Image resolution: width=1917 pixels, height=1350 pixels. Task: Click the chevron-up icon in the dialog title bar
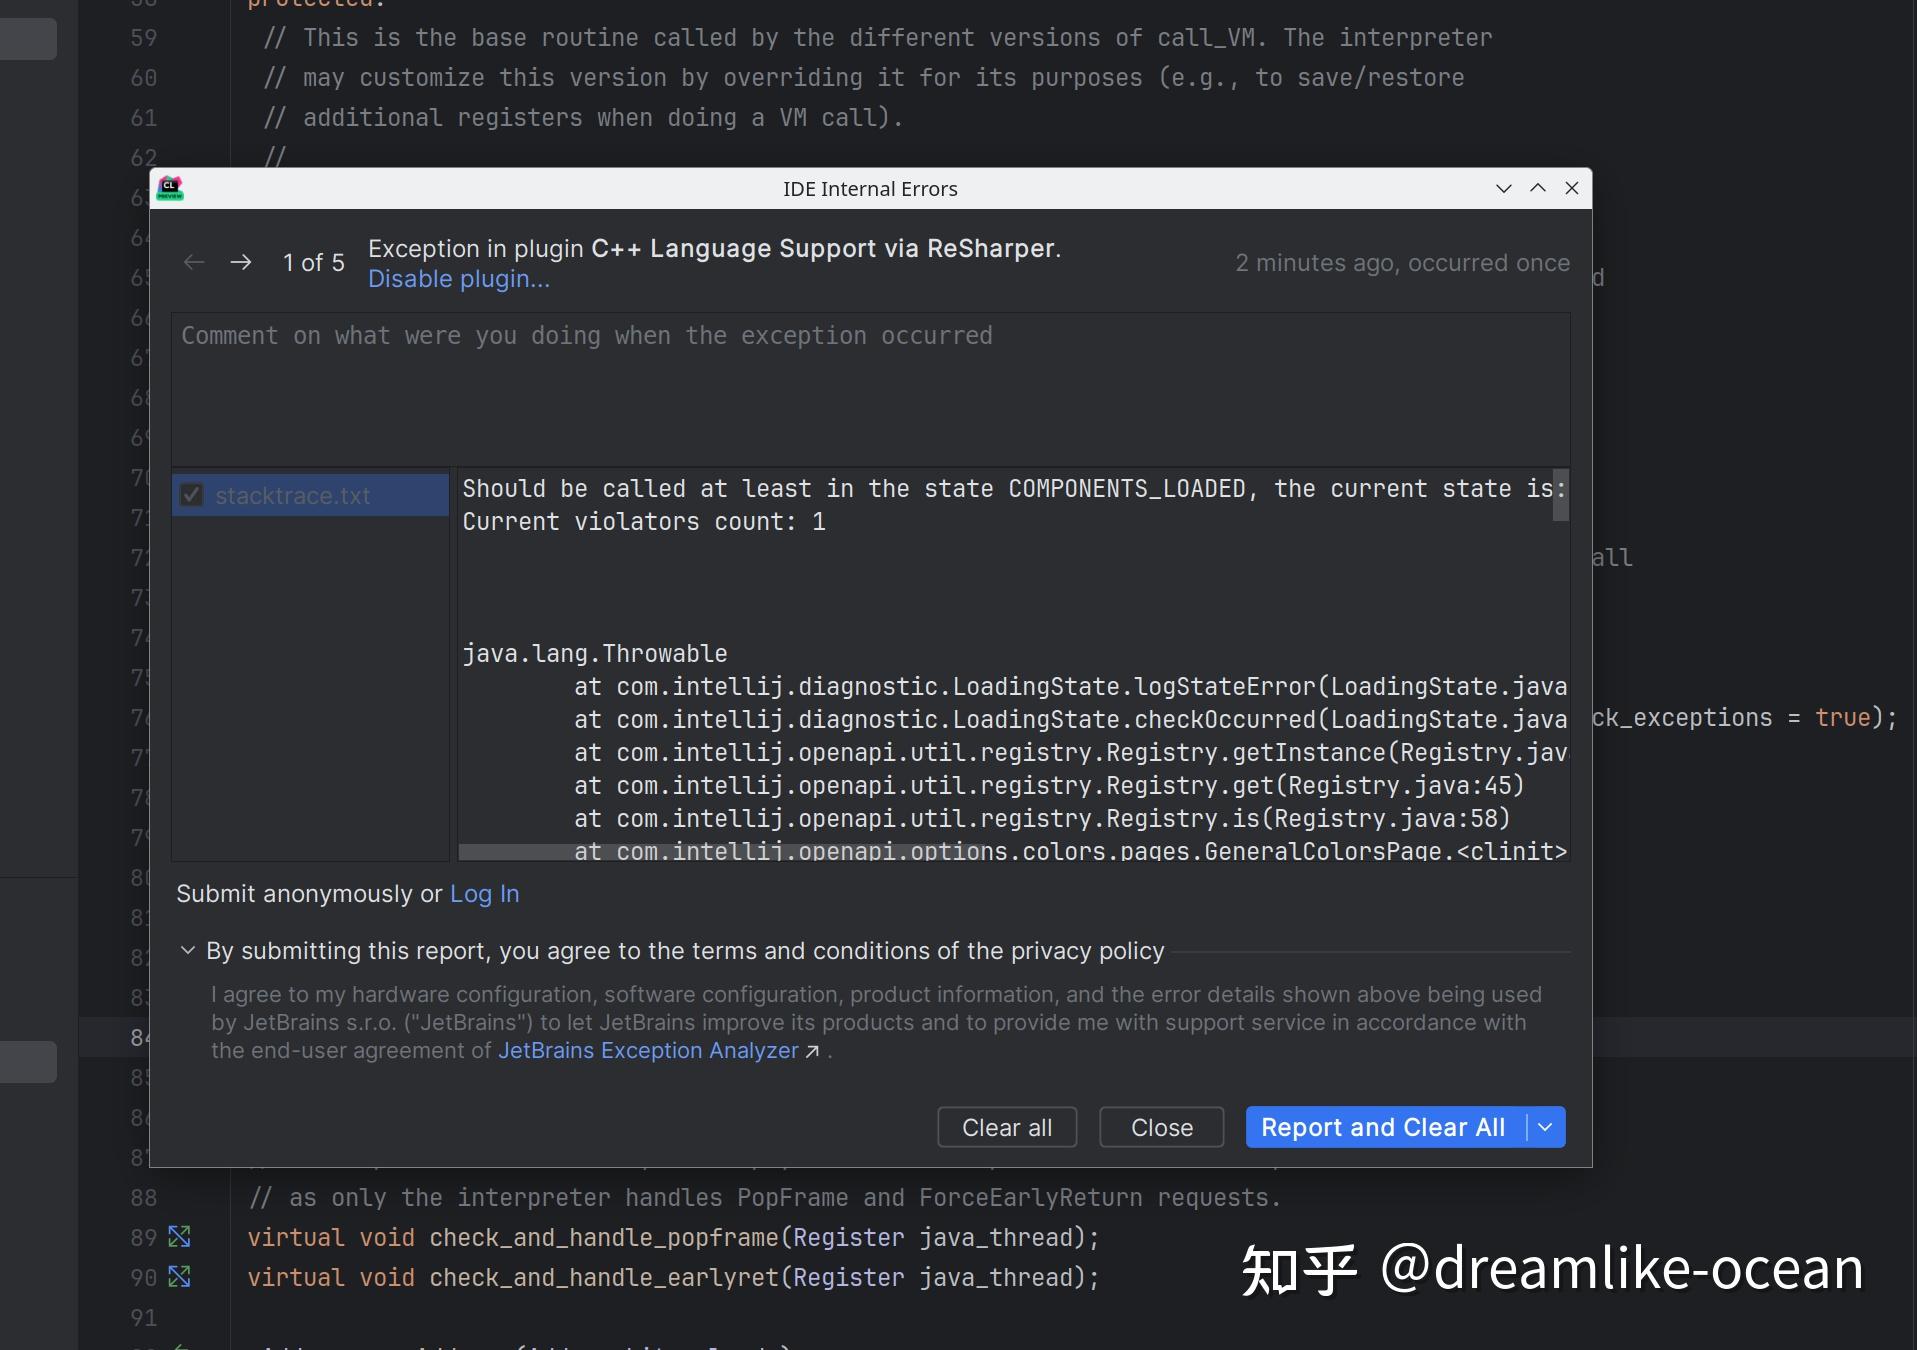(1536, 188)
